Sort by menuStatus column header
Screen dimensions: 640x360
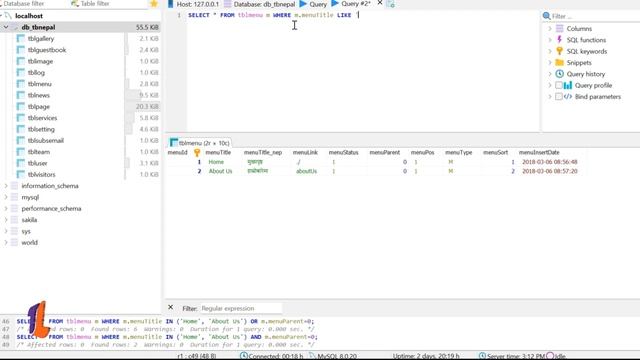click(343, 153)
